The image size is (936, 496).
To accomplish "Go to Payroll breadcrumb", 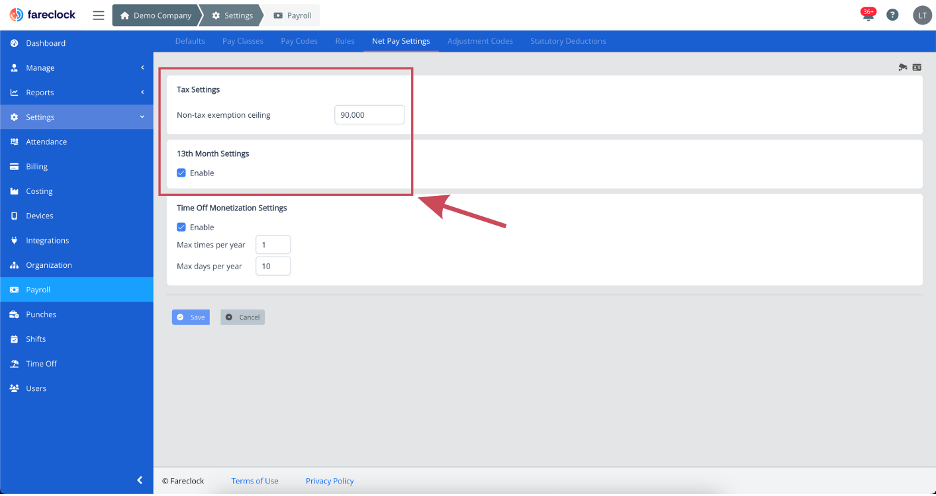I will click(292, 16).
